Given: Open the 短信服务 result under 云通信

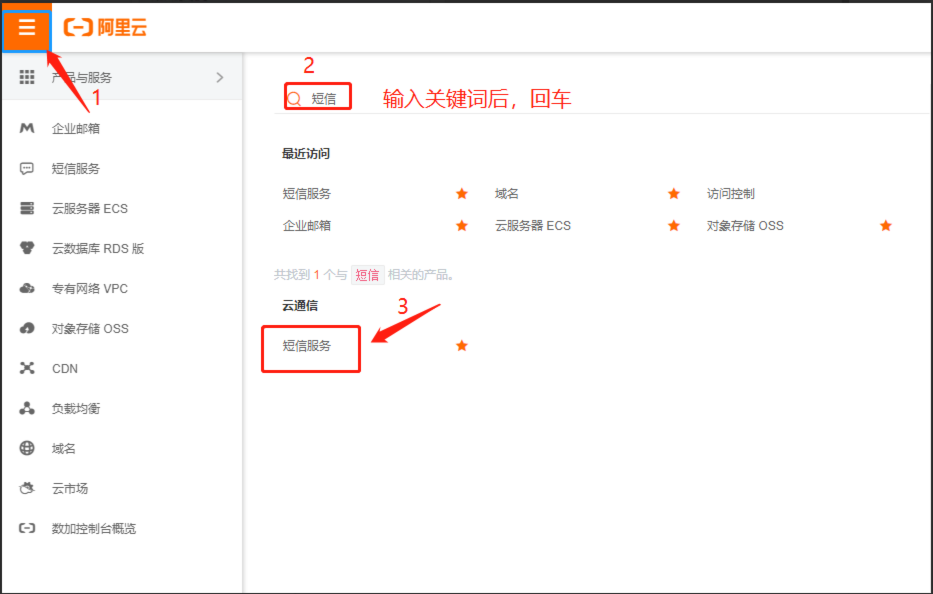Looking at the screenshot, I should pyautogui.click(x=307, y=346).
